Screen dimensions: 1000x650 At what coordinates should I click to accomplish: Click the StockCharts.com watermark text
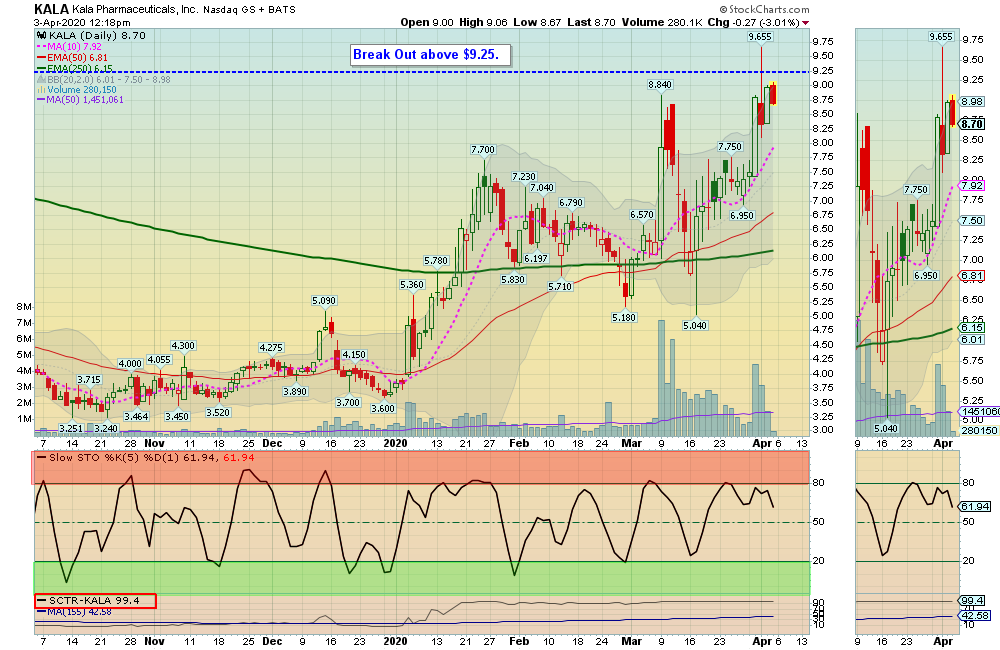(765, 10)
